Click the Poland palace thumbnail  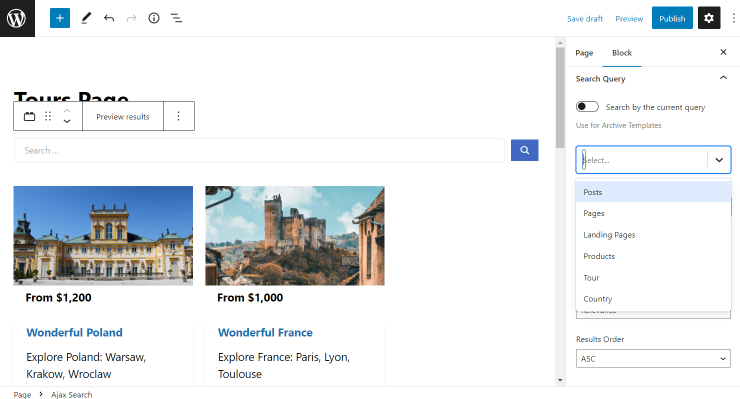(x=103, y=236)
